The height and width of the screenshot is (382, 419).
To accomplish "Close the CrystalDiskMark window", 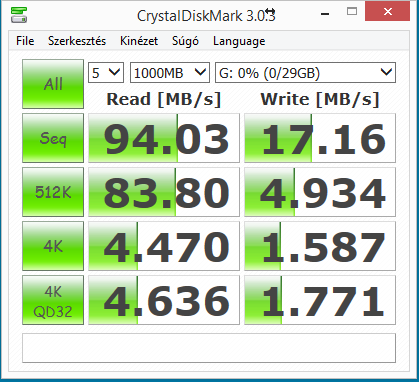I will pos(387,12).
